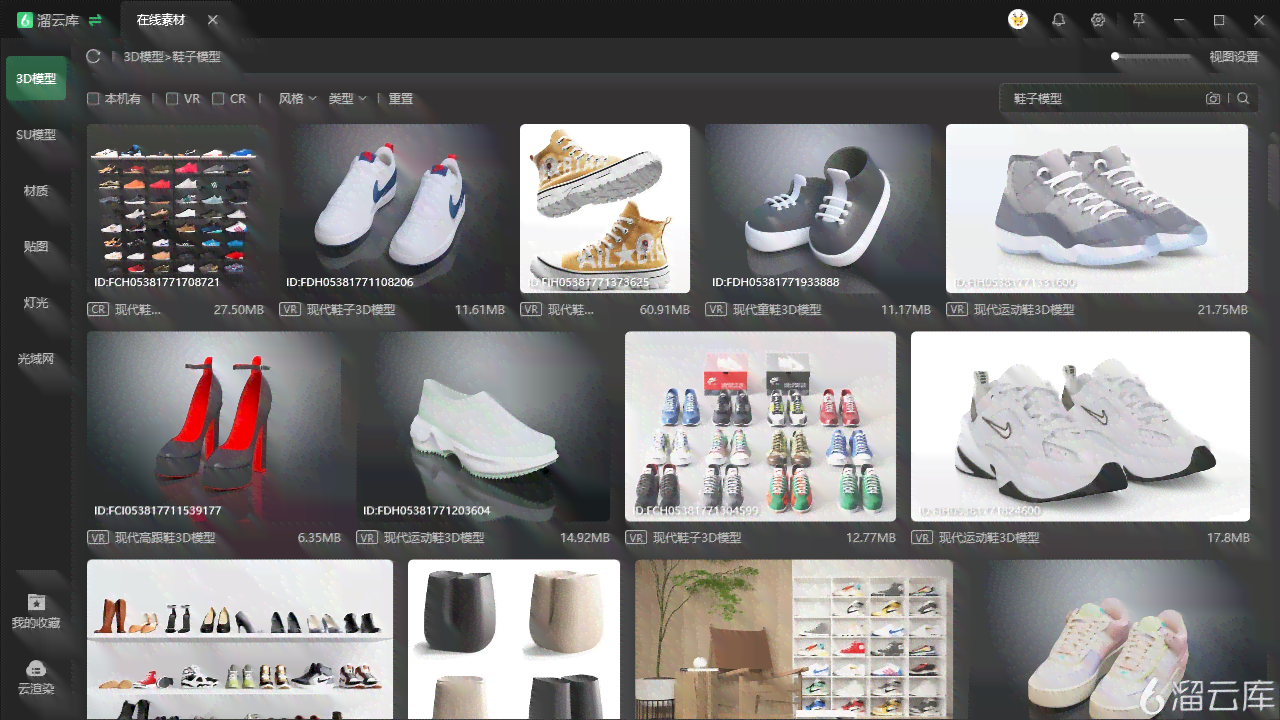
Task: Click VR badge of 12.77MB shoe model
Action: (636, 538)
